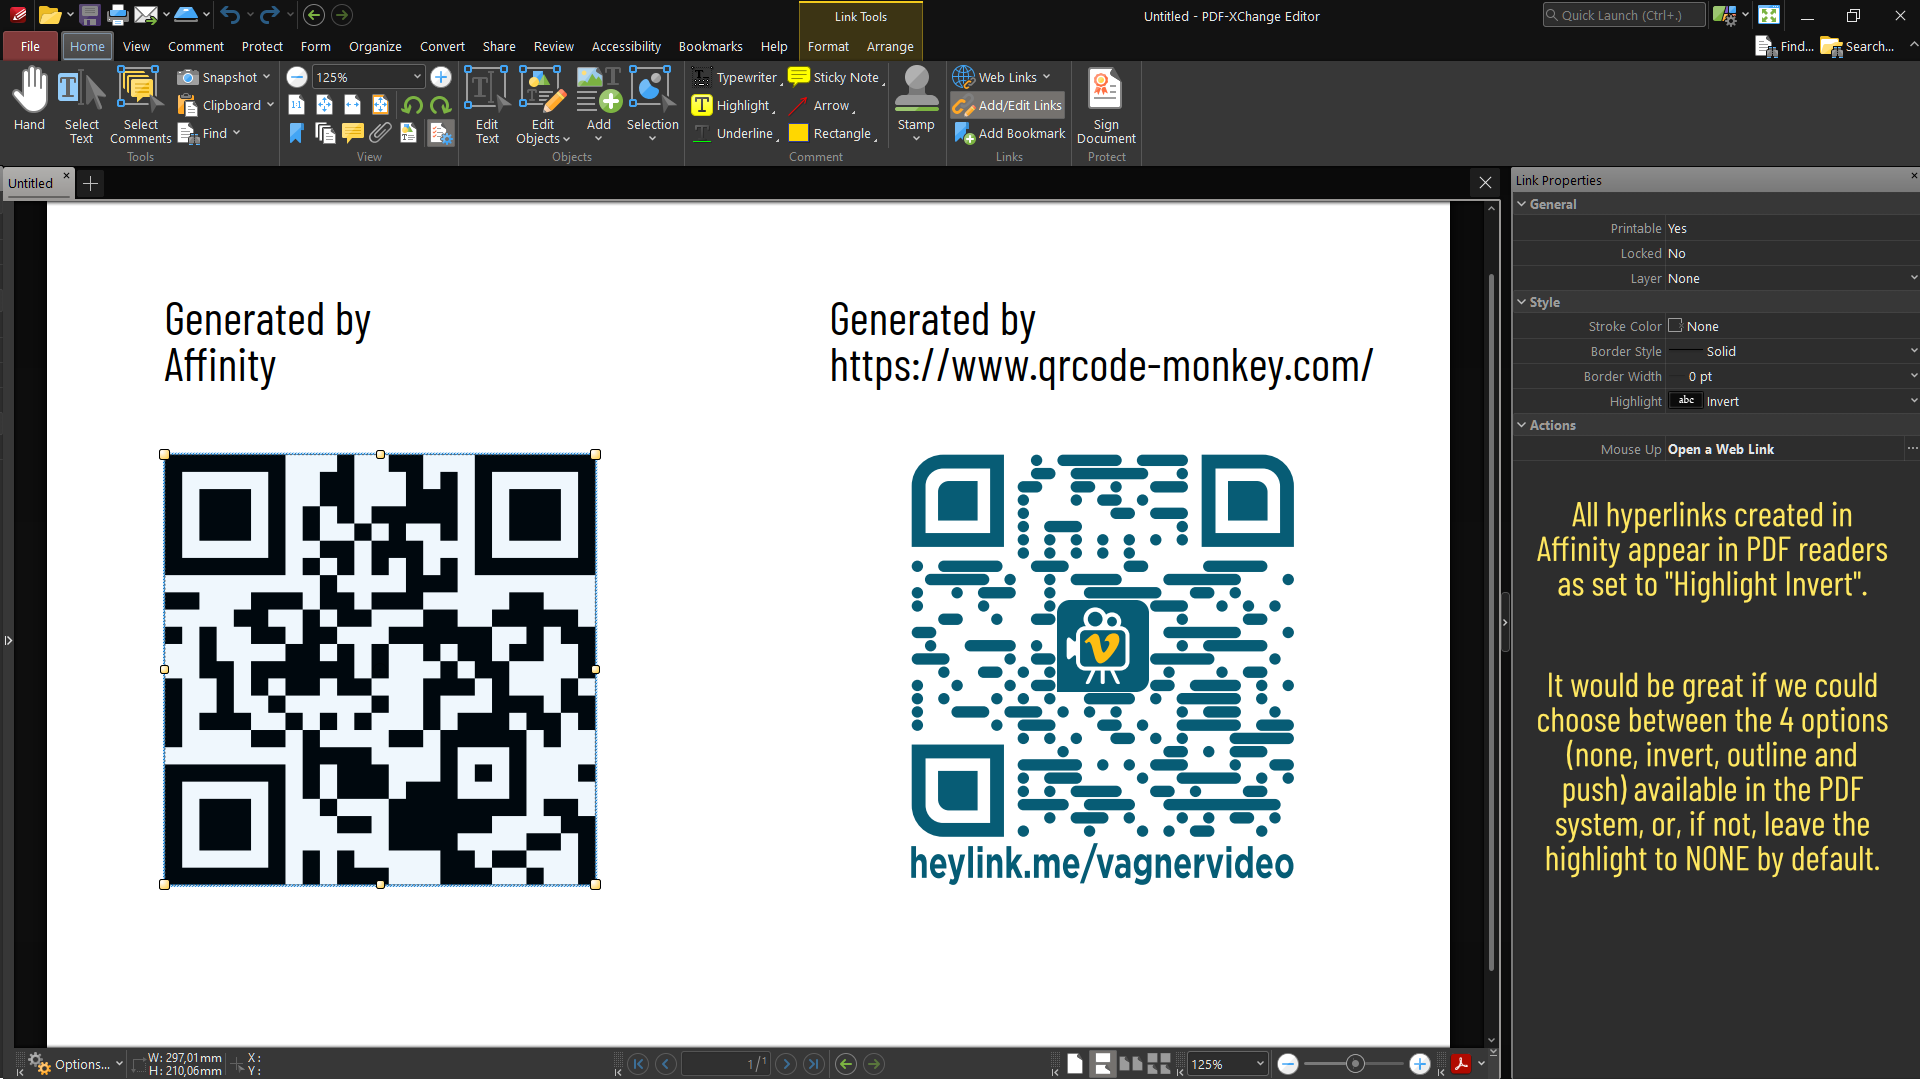
Task: Select the Hand tool
Action: coord(29,100)
